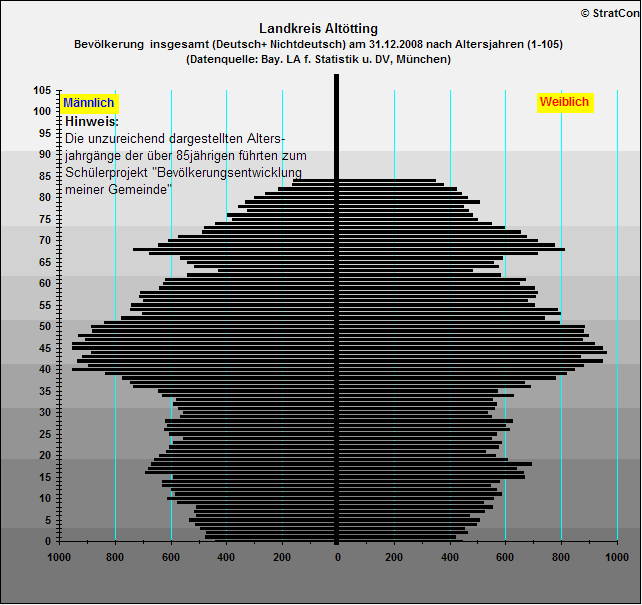The image size is (642, 605).
Task: Click the yellow Weiblich label
Action: [x=565, y=102]
